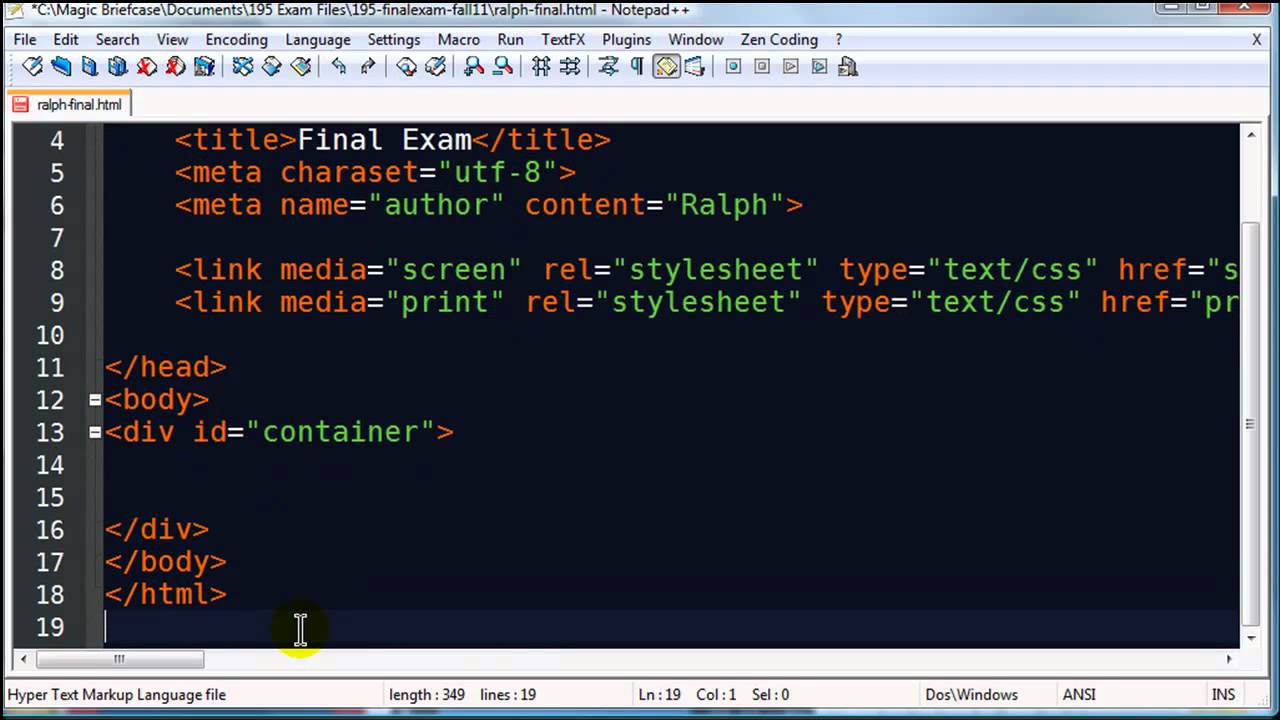Viewport: 1280px width, 720px height.
Task: Open the Edit menu
Action: coord(66,40)
